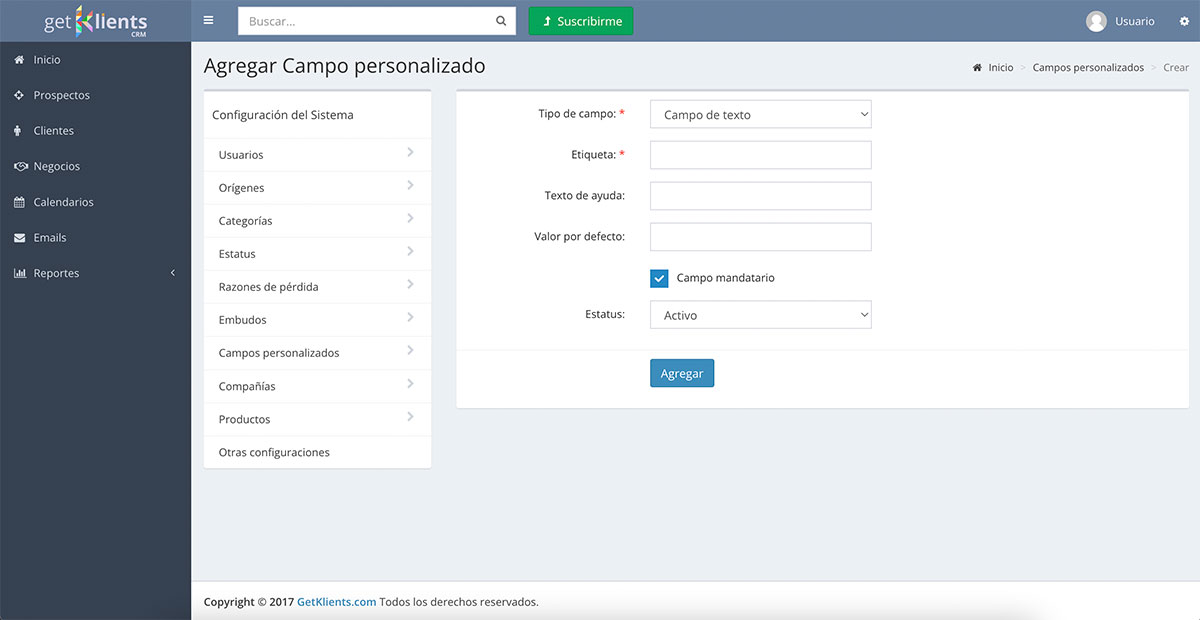Go to Campos personalizados breadcrumb

pyautogui.click(x=1087, y=68)
